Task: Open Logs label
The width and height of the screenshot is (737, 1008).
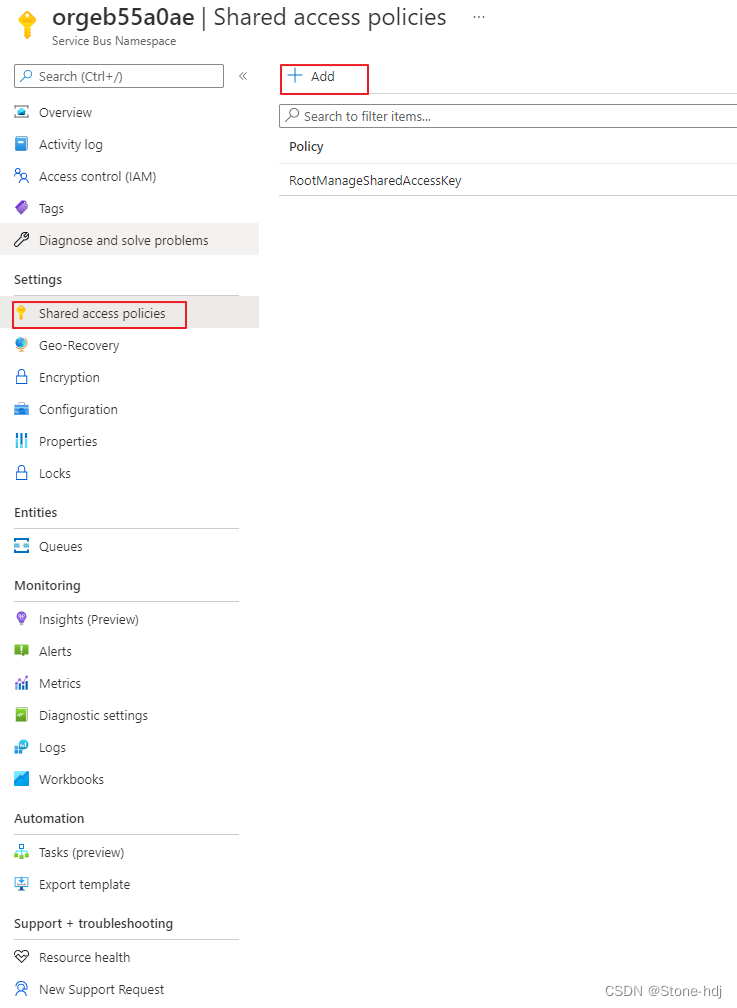Action: (52, 748)
